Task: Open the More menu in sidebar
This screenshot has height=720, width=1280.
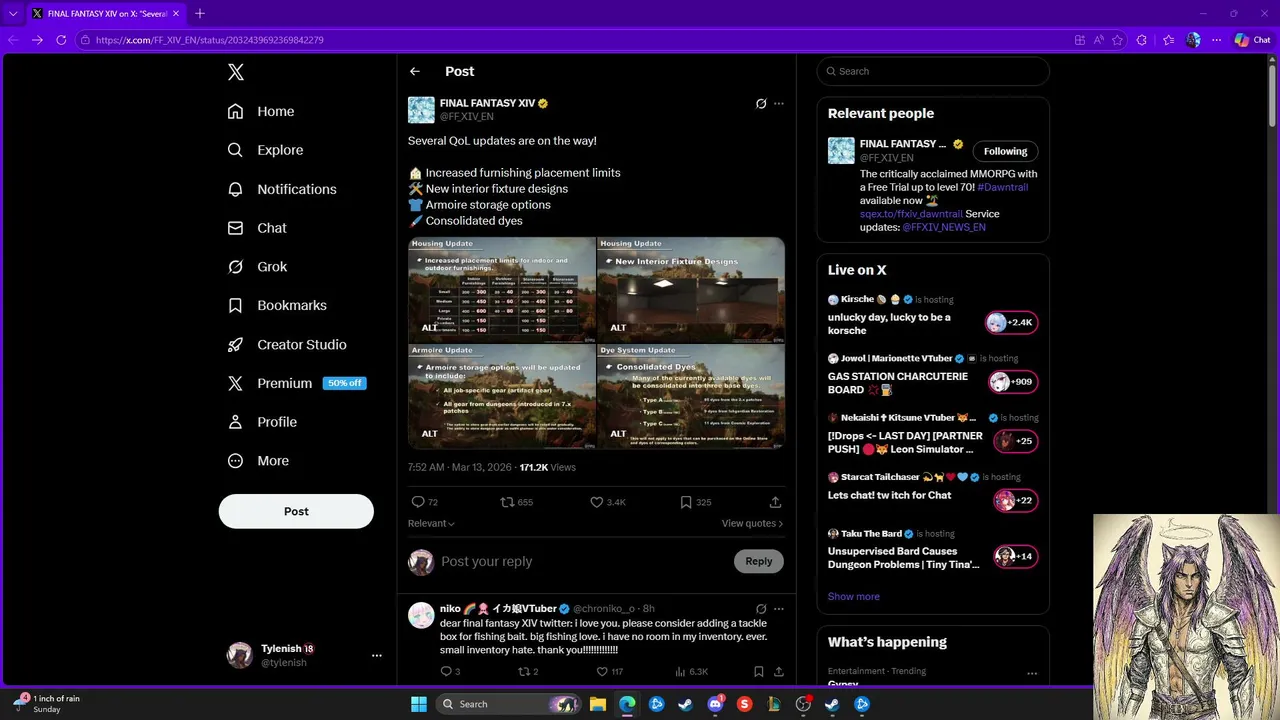Action: tap(258, 461)
